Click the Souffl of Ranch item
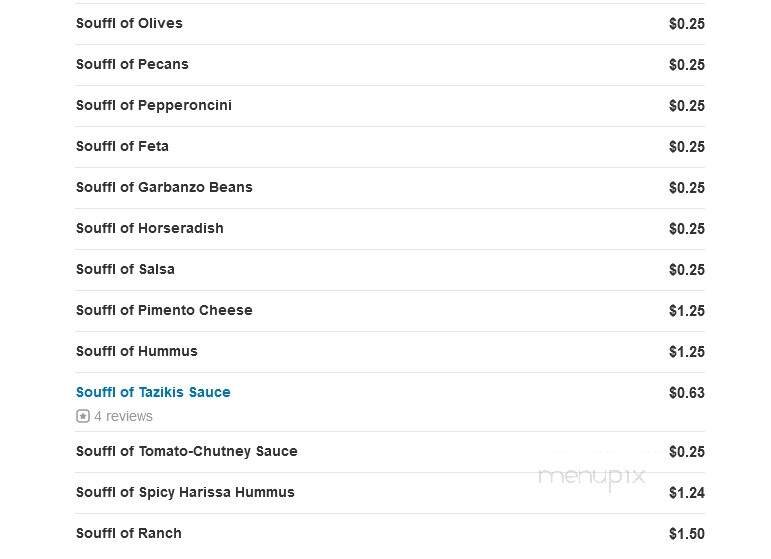This screenshot has height=559, width=771. (128, 533)
